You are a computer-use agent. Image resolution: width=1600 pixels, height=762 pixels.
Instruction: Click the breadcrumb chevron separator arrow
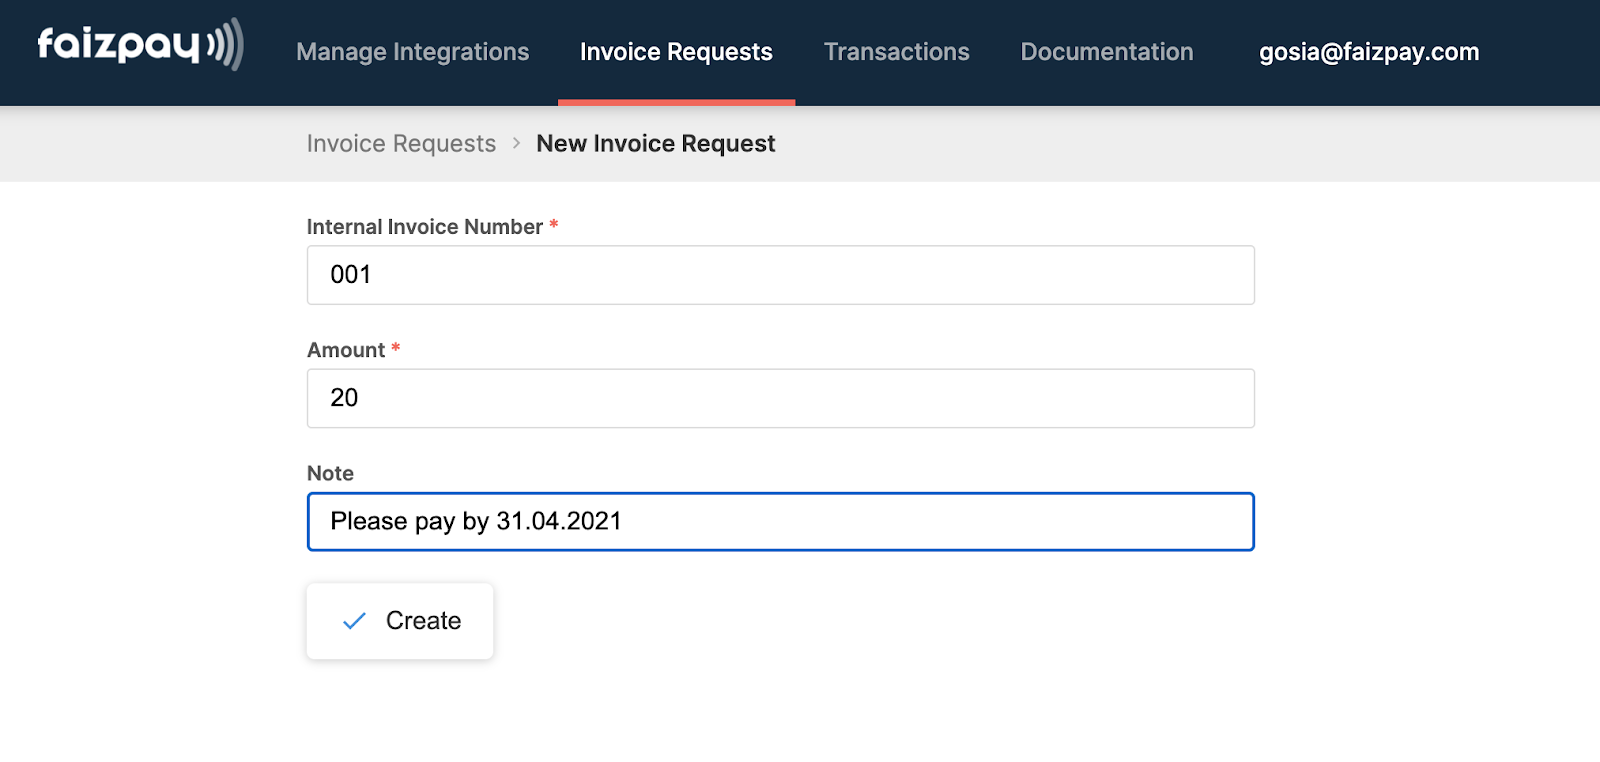click(x=516, y=143)
